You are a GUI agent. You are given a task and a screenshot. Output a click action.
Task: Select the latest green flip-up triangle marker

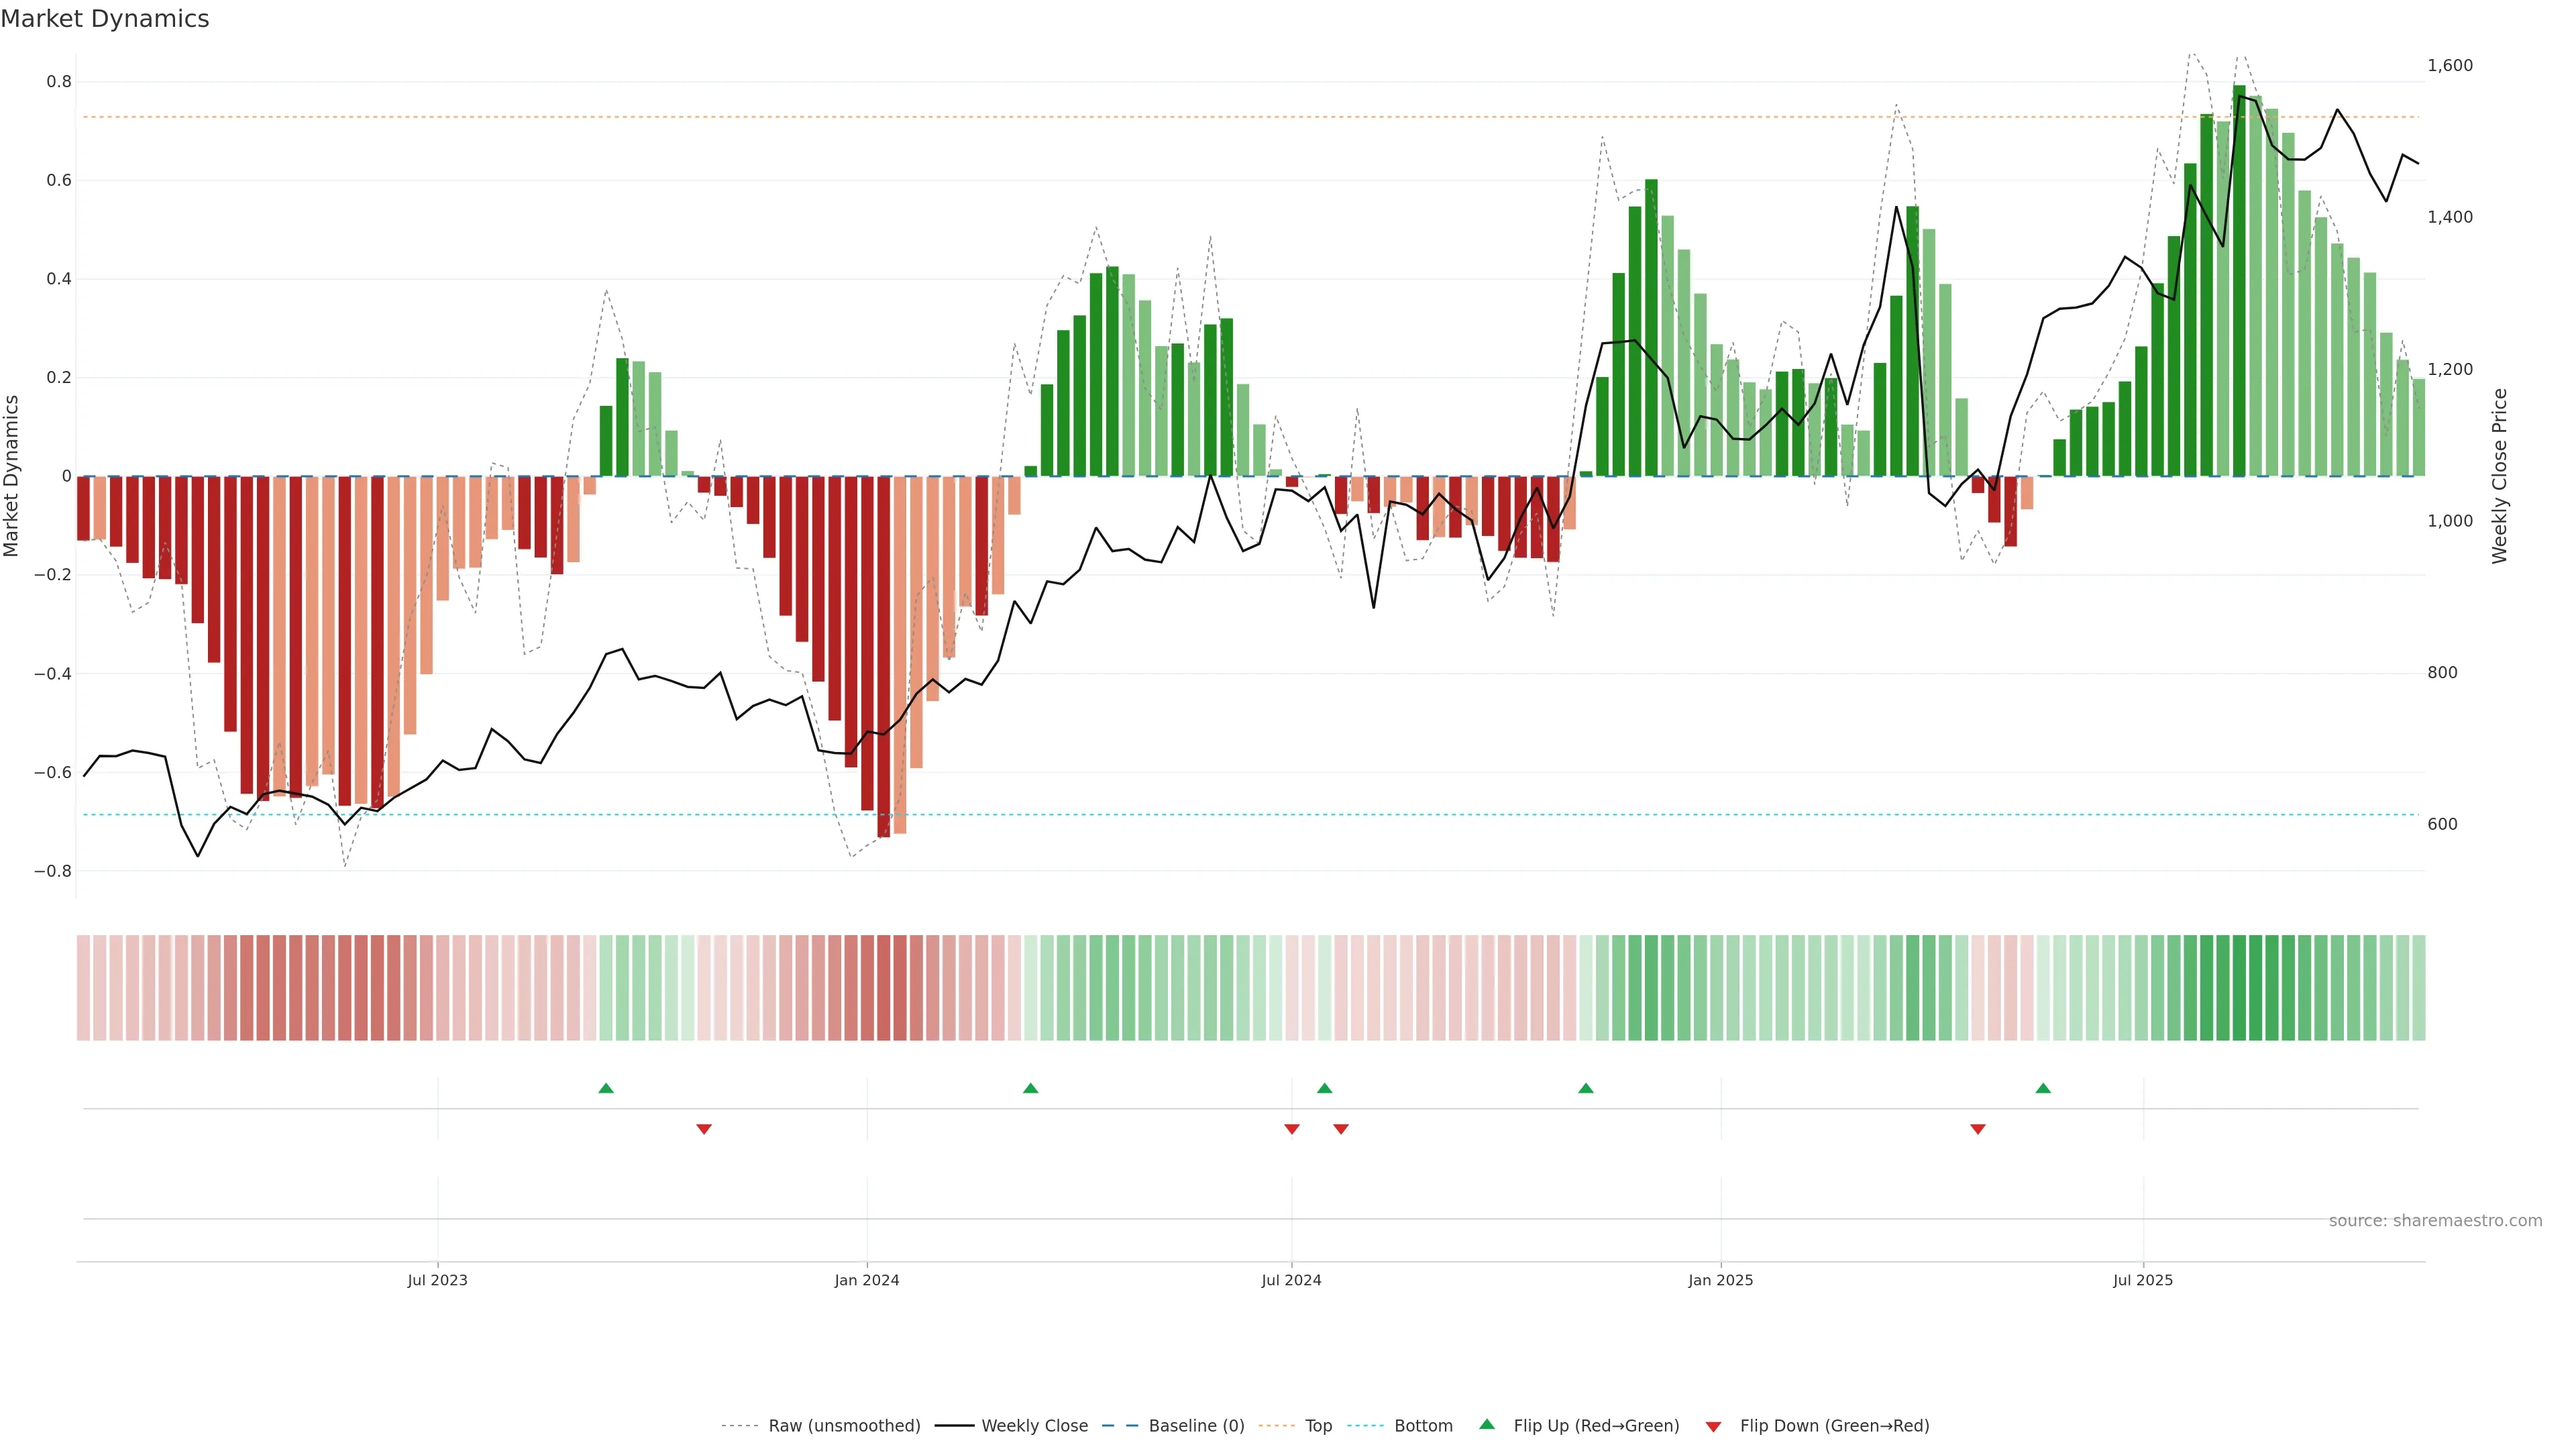click(2043, 1088)
